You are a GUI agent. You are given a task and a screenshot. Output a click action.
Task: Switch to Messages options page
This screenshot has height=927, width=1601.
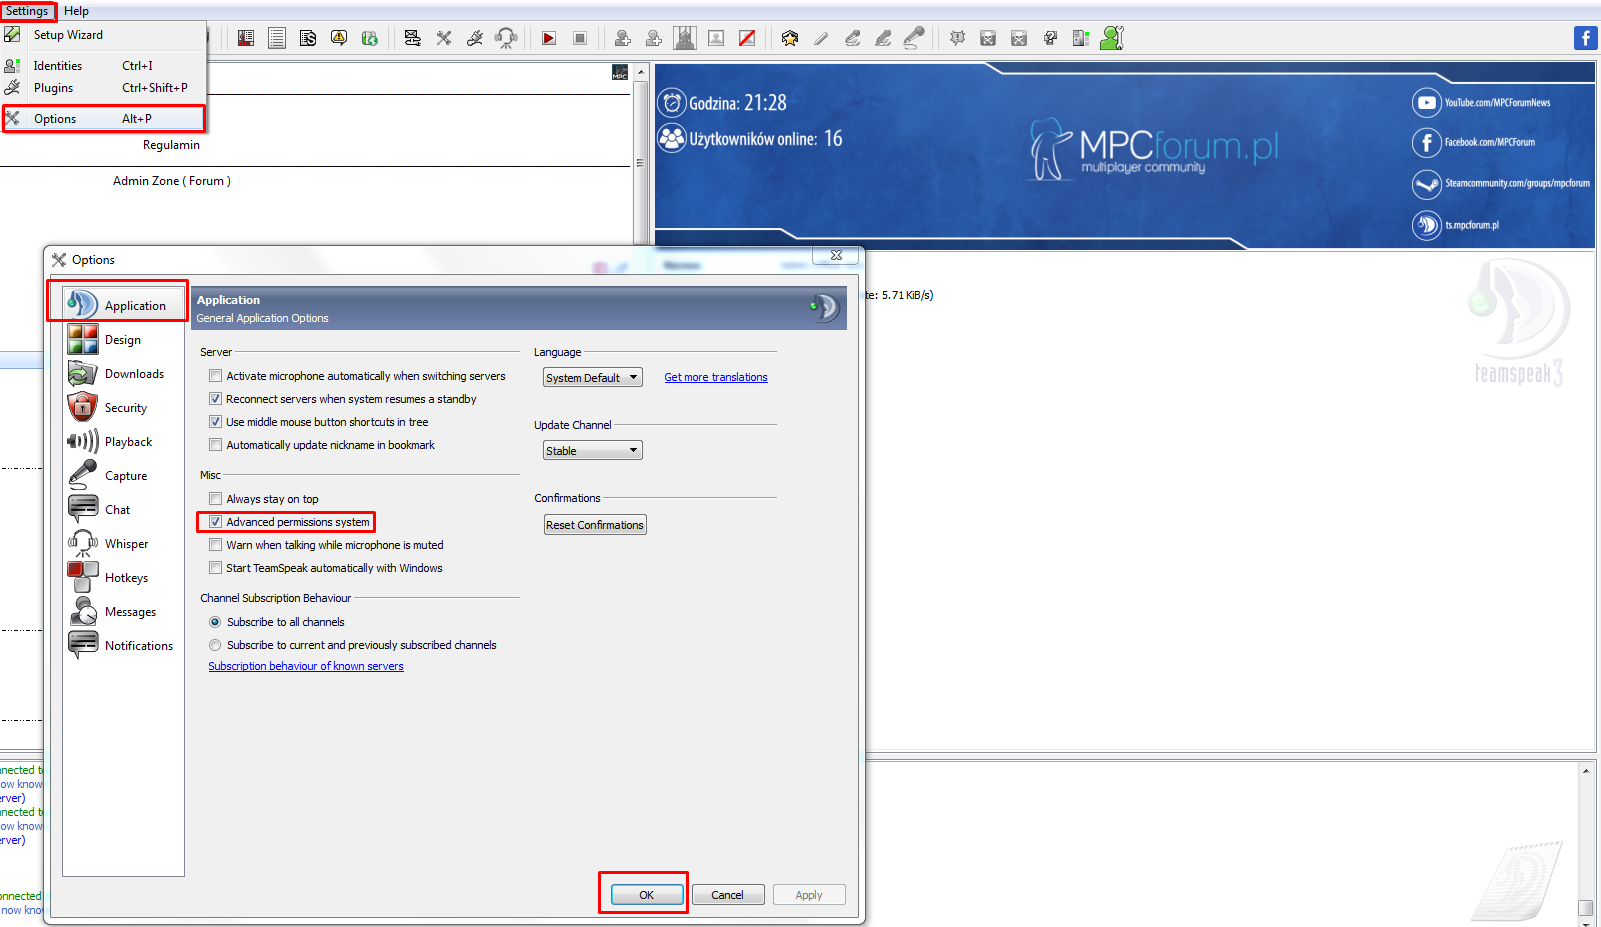[x=123, y=612]
